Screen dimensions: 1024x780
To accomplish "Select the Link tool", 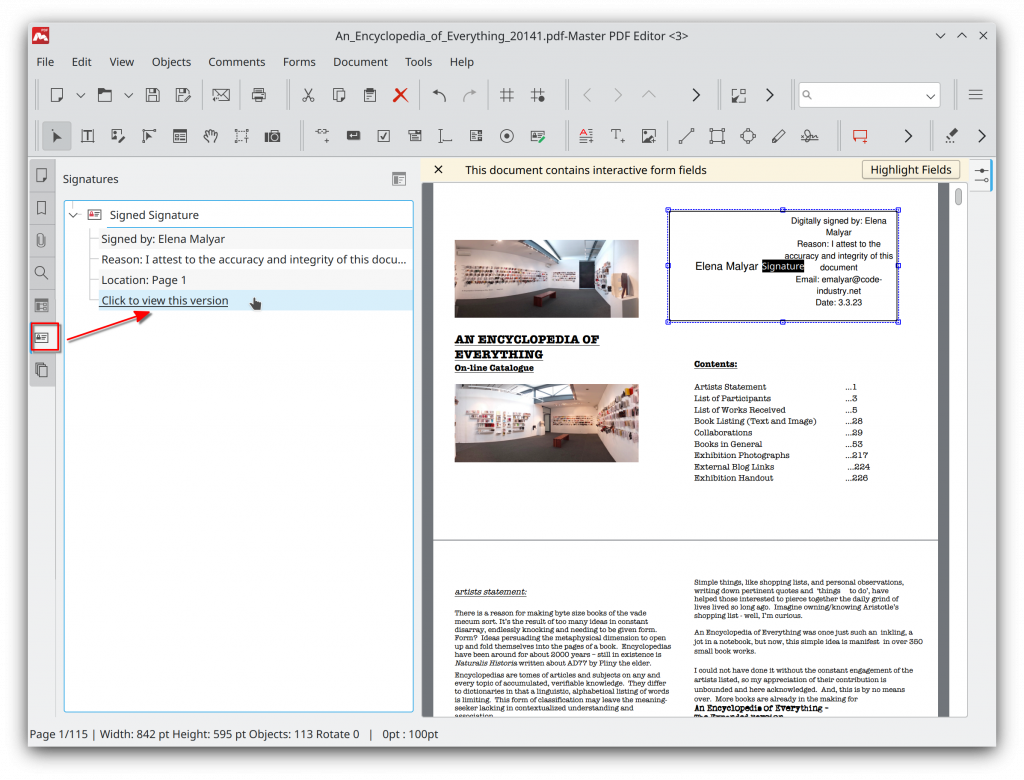I will point(322,135).
